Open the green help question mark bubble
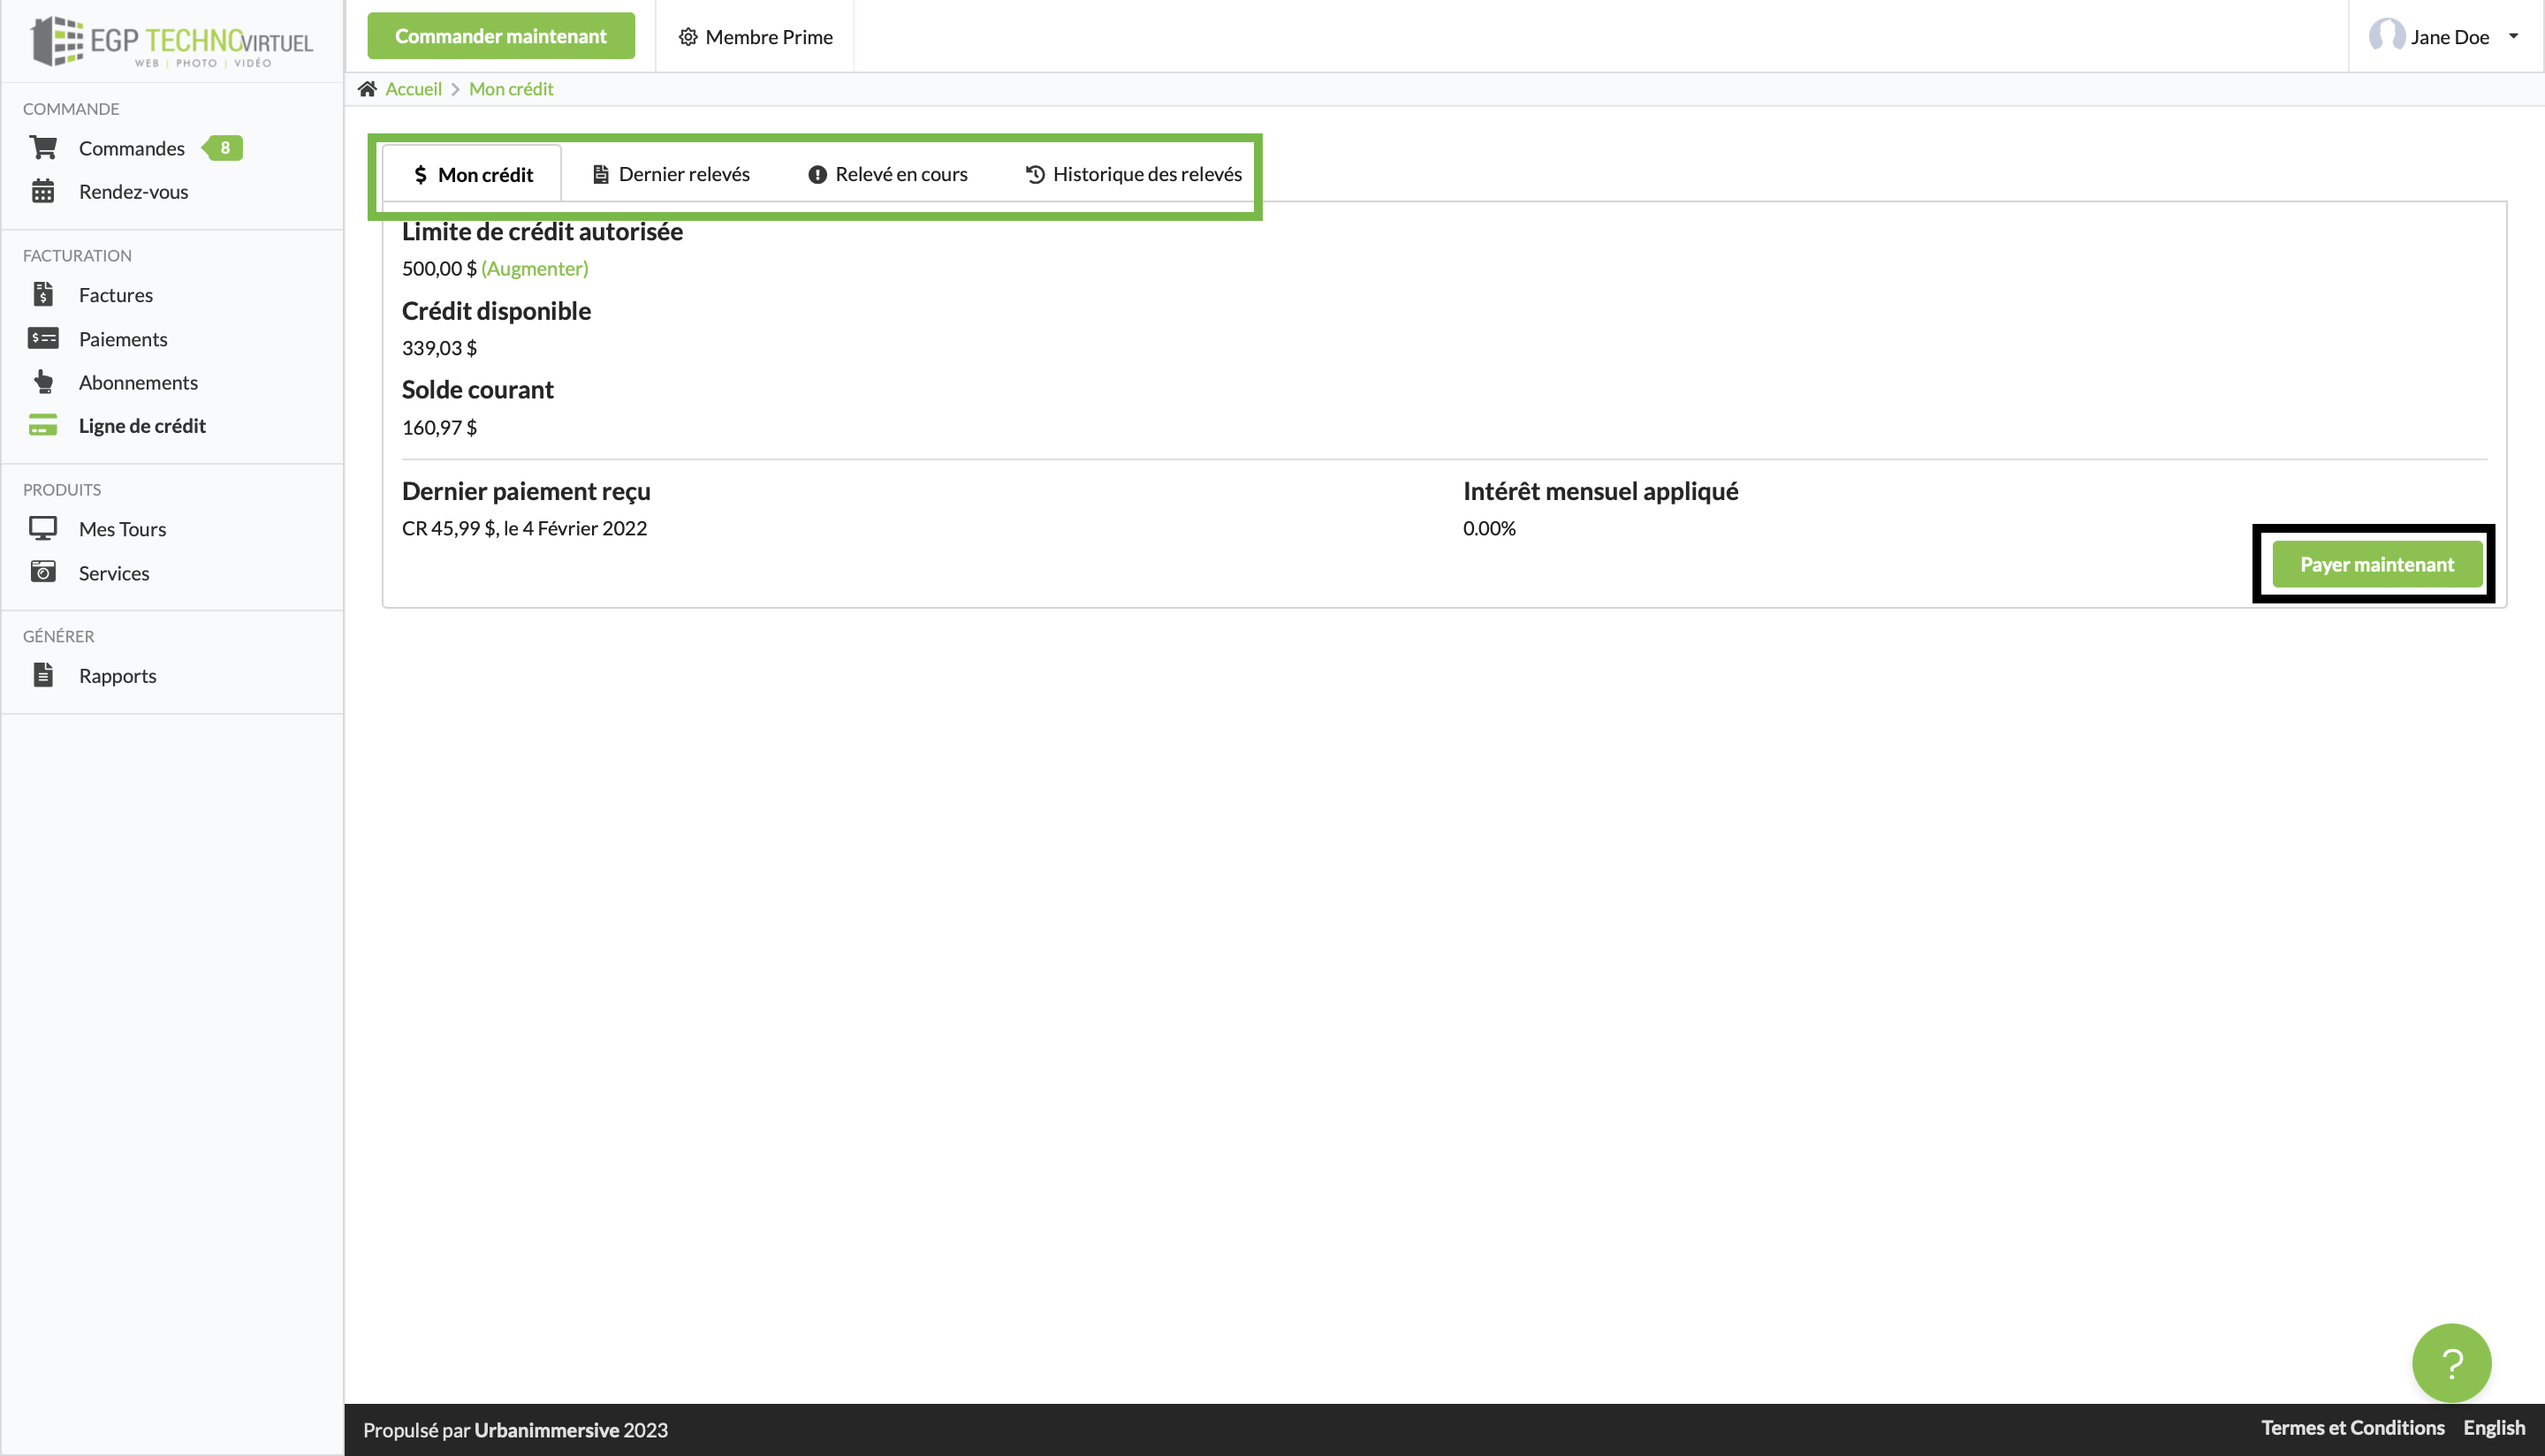Image resolution: width=2545 pixels, height=1456 pixels. point(2451,1363)
